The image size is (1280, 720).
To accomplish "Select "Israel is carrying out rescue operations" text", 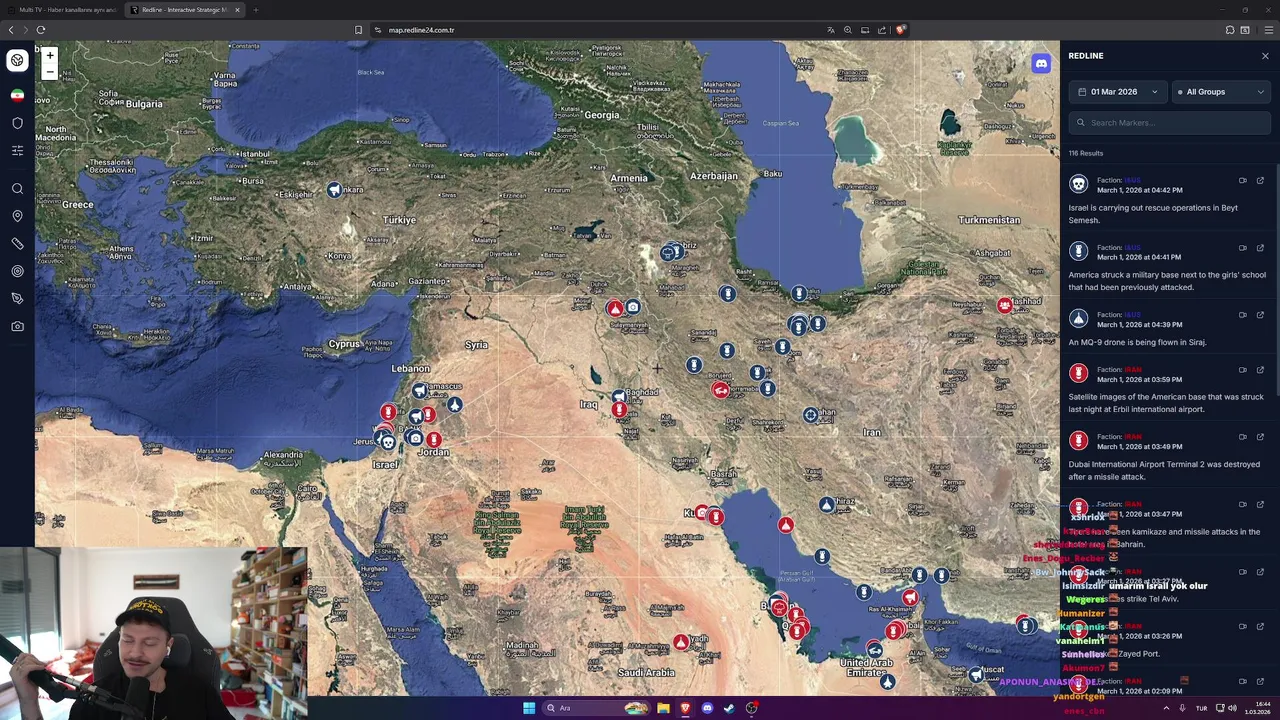I will tap(1152, 214).
